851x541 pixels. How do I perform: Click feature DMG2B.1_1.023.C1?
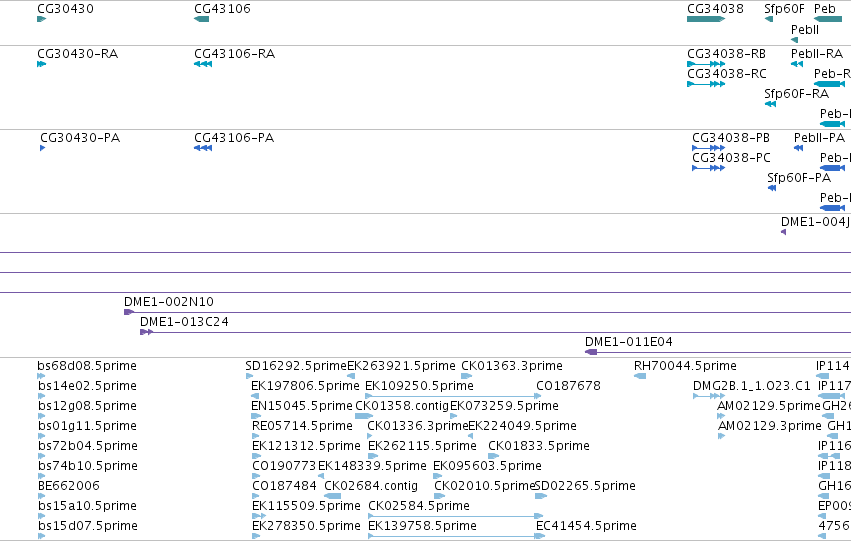coord(751,386)
